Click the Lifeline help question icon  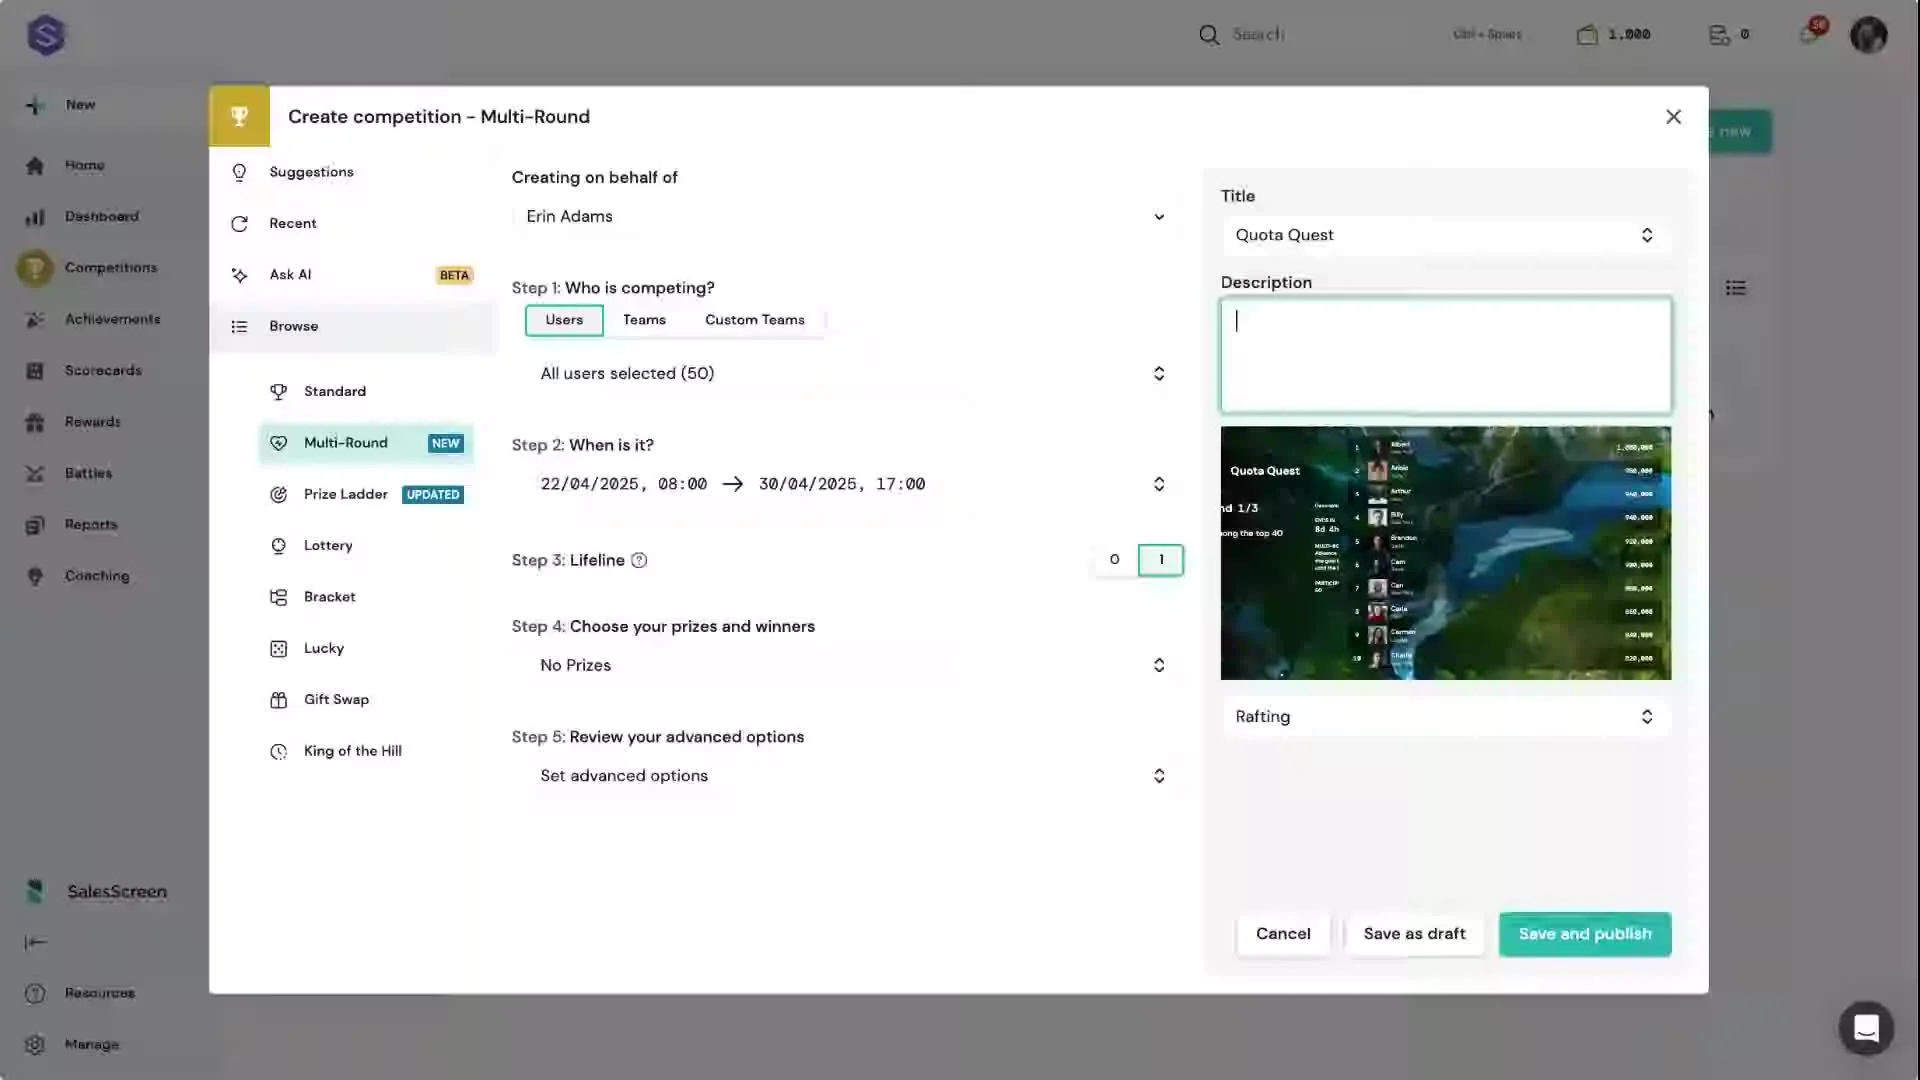[x=639, y=561]
